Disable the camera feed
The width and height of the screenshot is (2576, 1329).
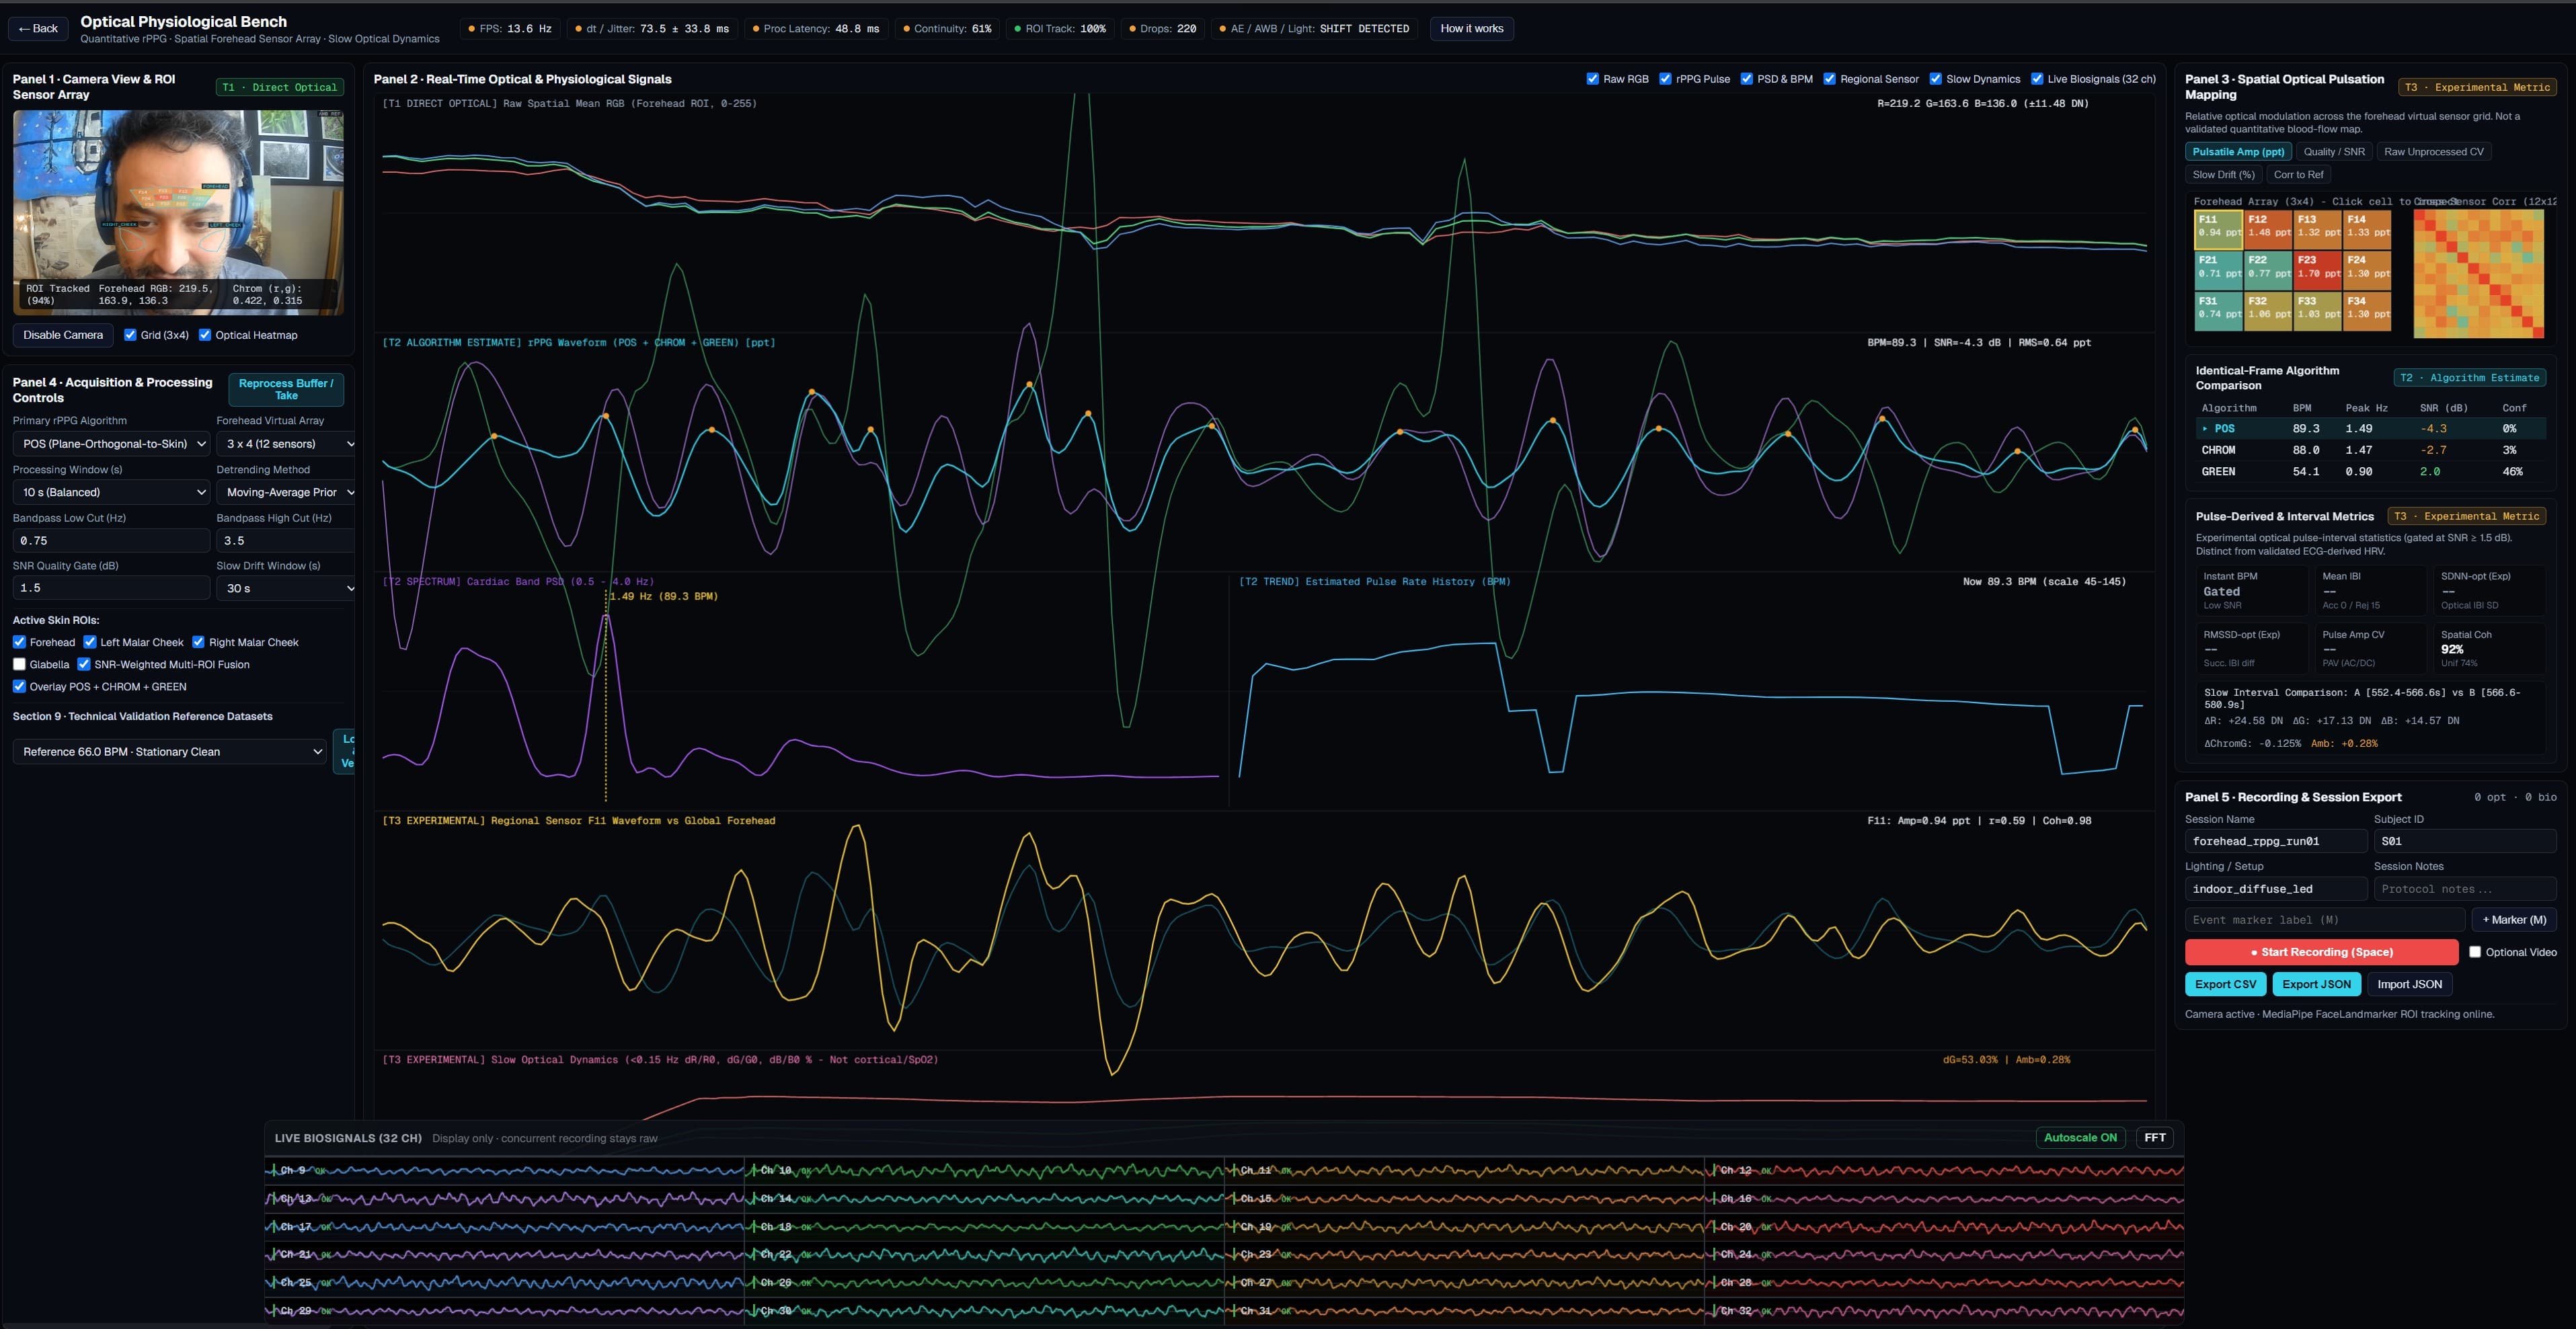click(63, 335)
